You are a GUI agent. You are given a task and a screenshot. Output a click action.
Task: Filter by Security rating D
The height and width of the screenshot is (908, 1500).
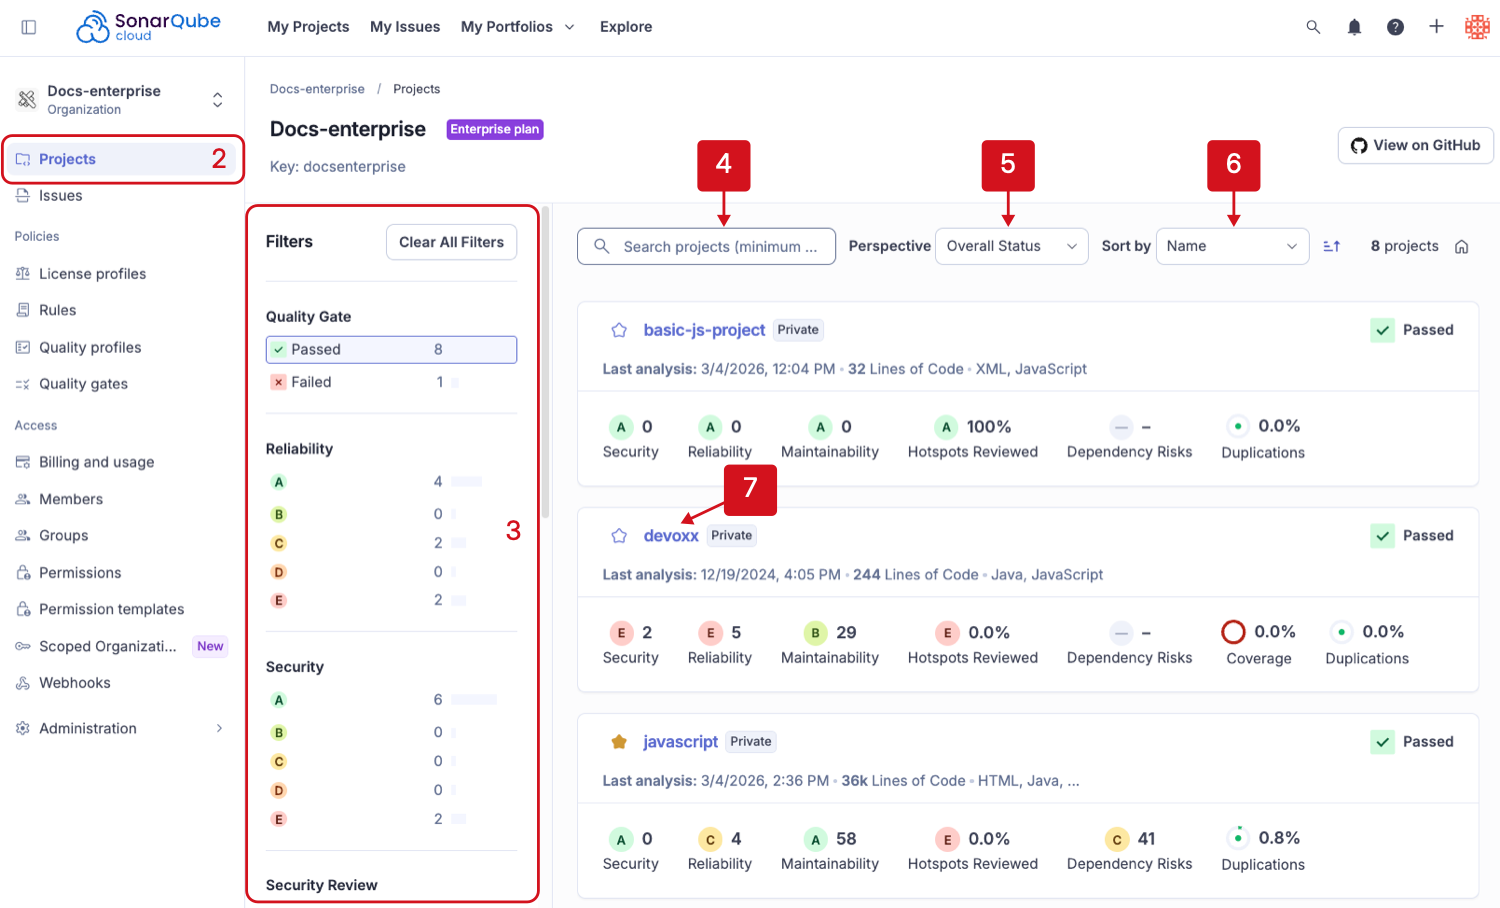391,790
